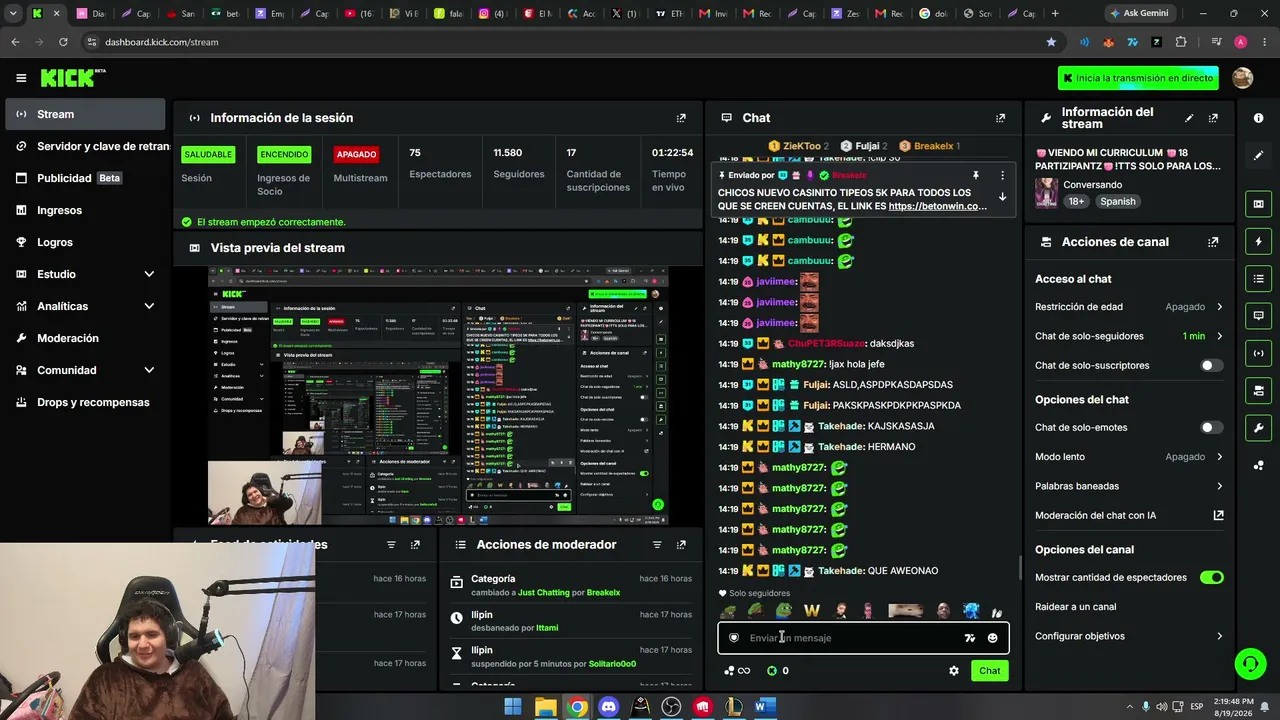The height and width of the screenshot is (720, 1280).
Task: Toggle Chat de solo-suscriptores switch
Action: [x=1211, y=366]
